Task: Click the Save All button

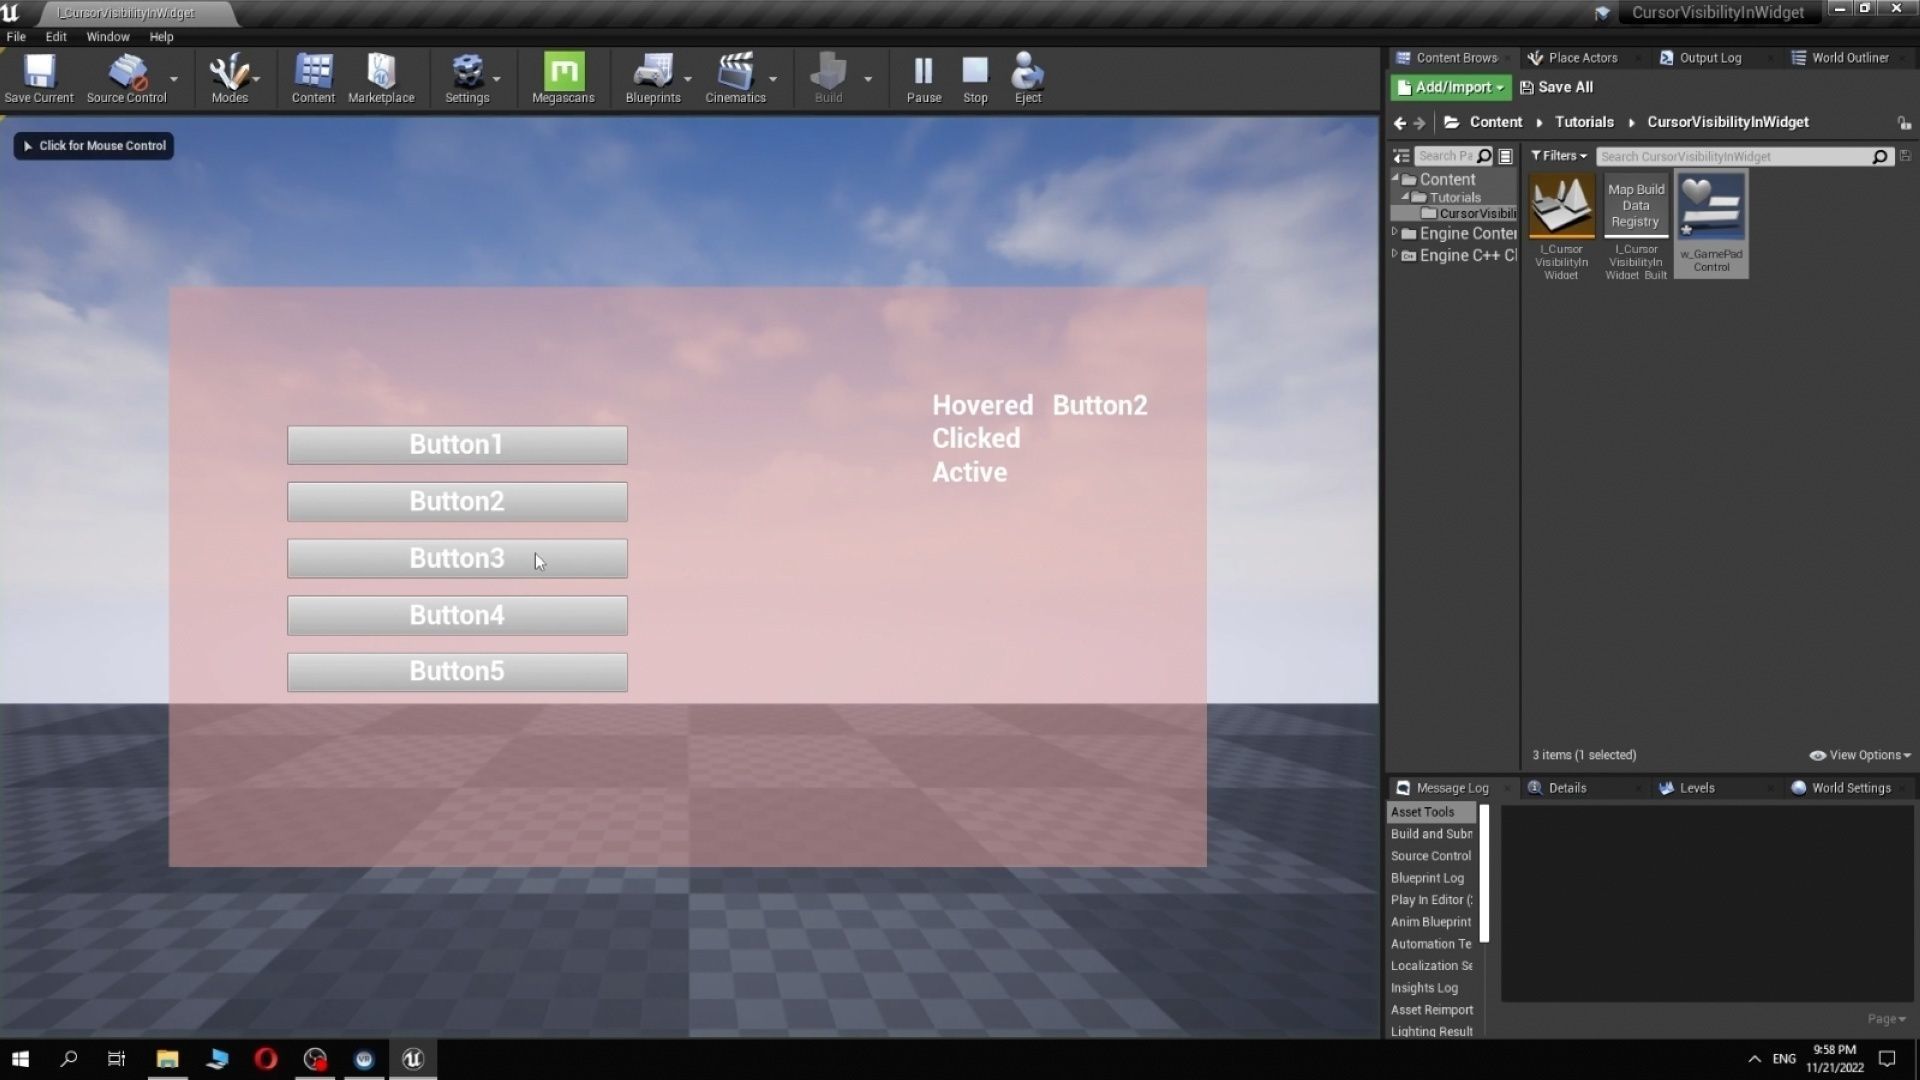Action: (x=1556, y=87)
